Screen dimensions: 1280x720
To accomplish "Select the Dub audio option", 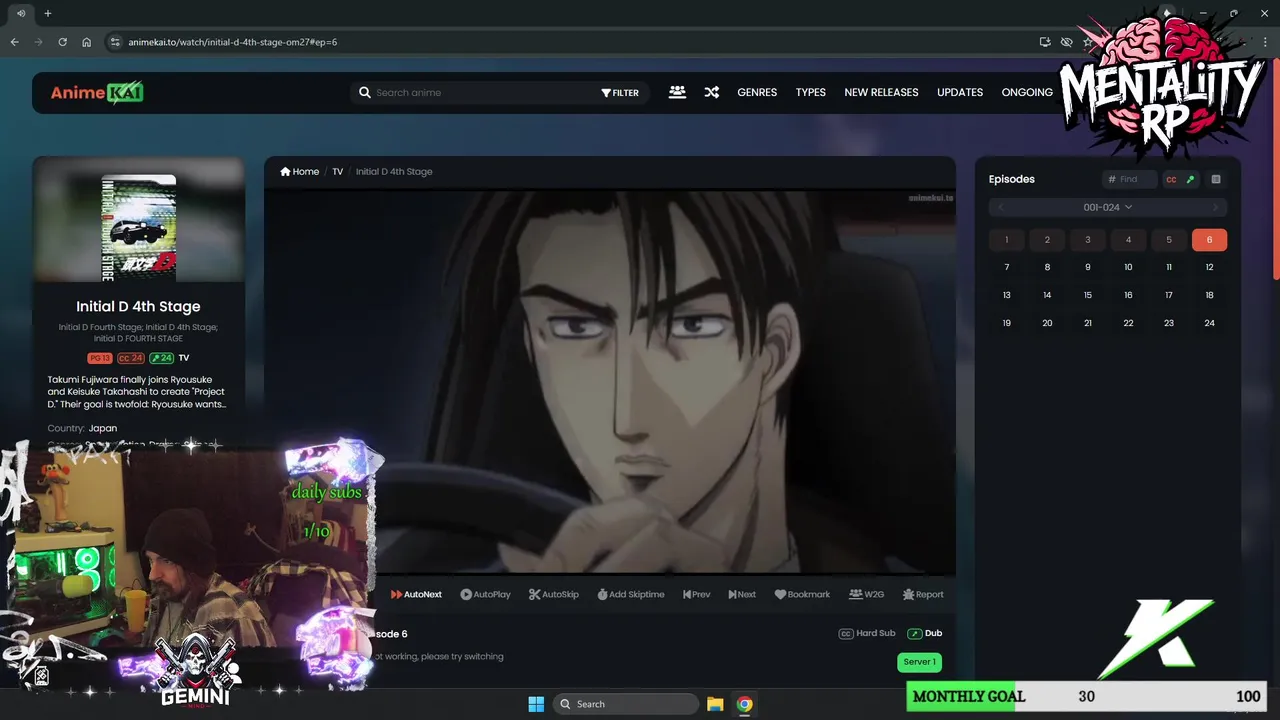I will (925, 633).
